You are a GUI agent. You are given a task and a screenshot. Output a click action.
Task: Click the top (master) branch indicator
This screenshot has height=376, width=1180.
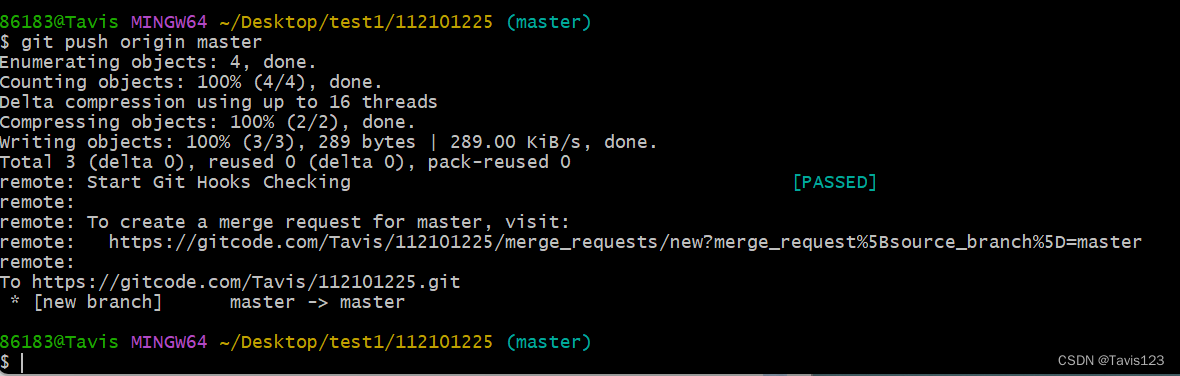(549, 23)
